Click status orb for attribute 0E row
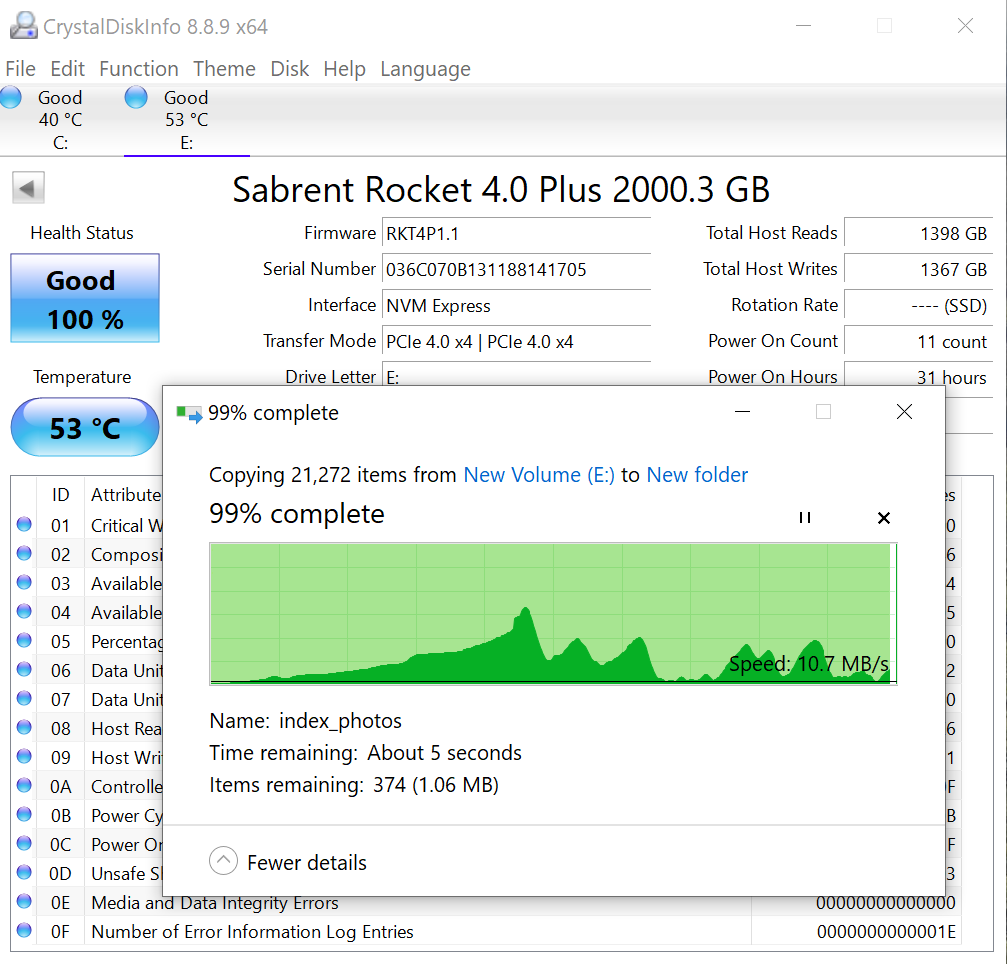Screen dimensions: 1007x964 coord(24,902)
